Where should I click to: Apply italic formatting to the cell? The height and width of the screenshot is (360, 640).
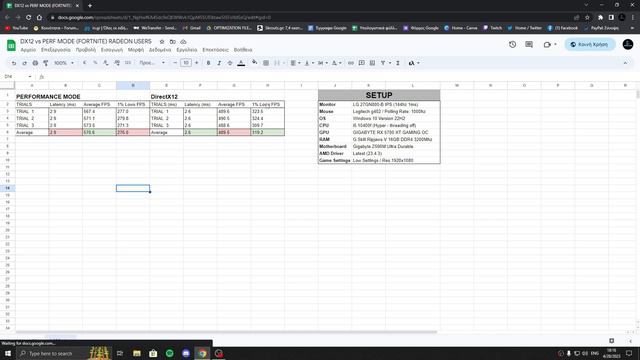(x=219, y=63)
